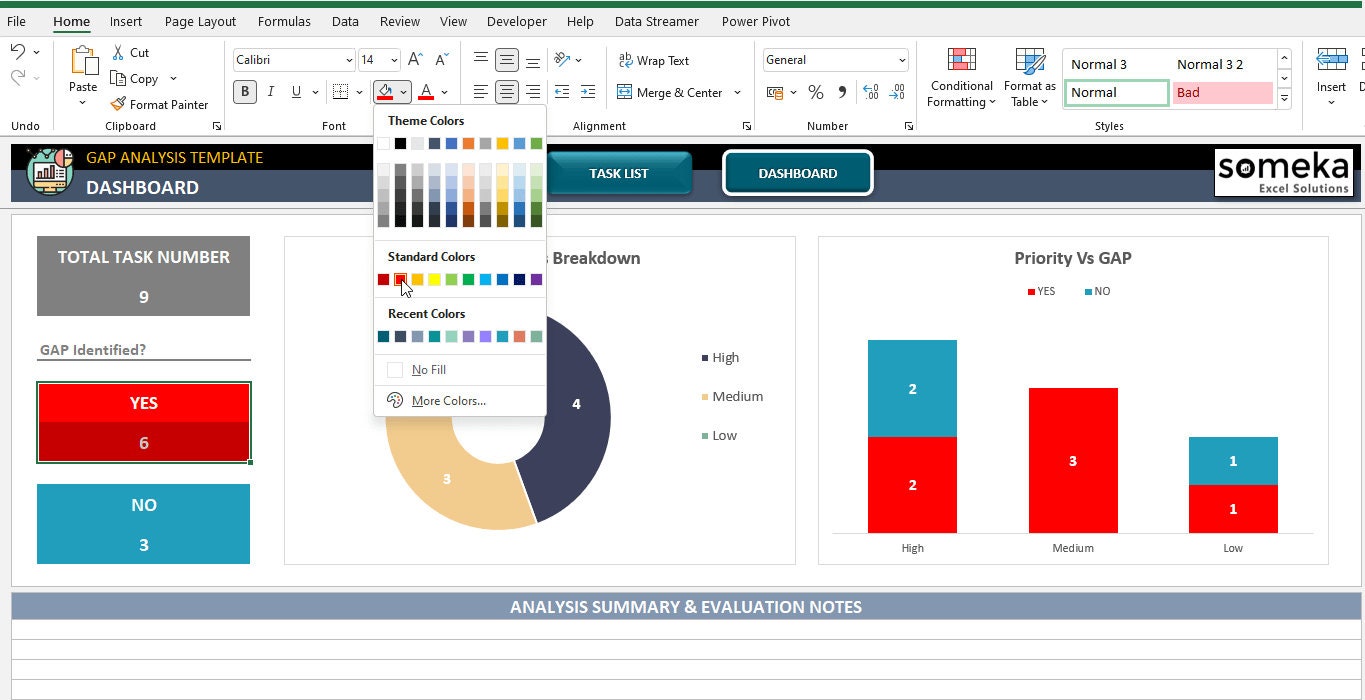Toggle Center horizontal alignment
Viewport: 1365px width, 700px height.
tap(507, 92)
